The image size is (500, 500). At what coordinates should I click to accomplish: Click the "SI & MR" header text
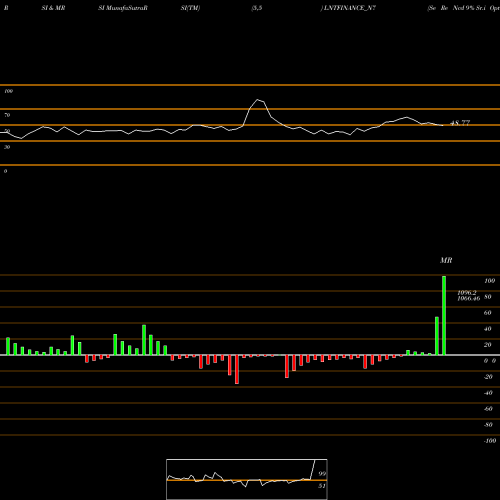pos(53,8)
